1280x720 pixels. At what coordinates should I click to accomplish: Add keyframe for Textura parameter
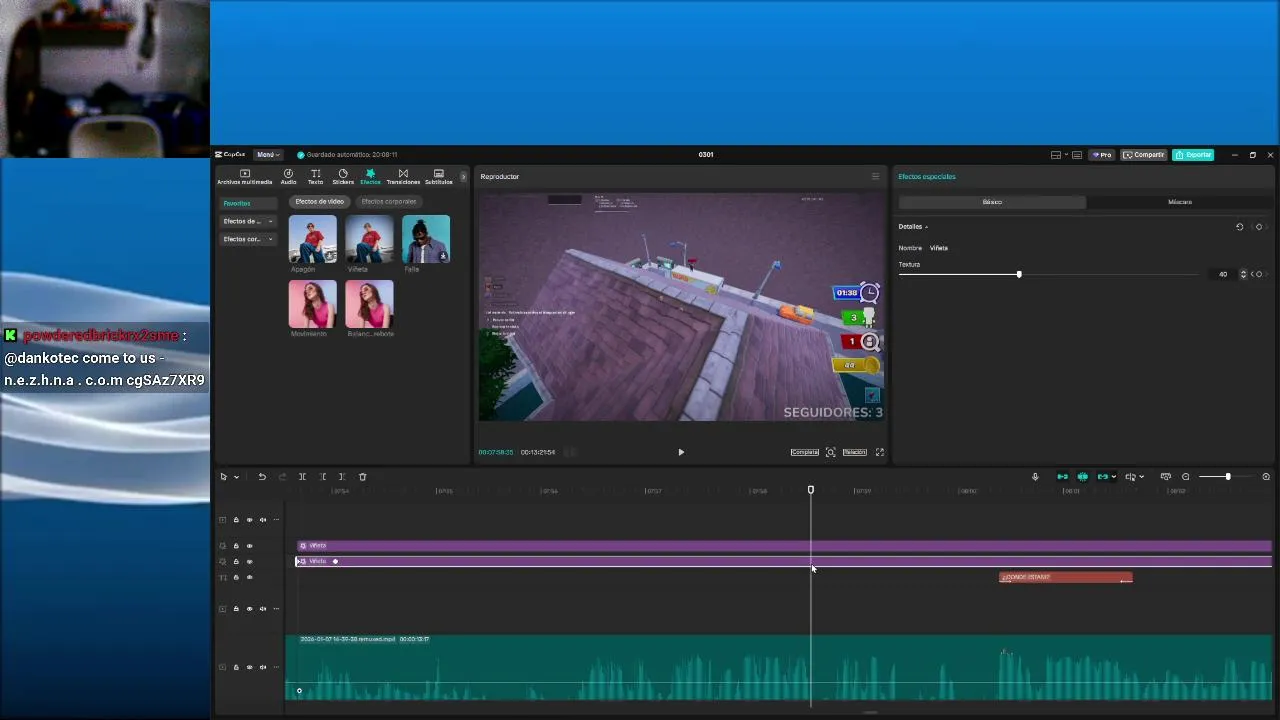(x=1259, y=274)
